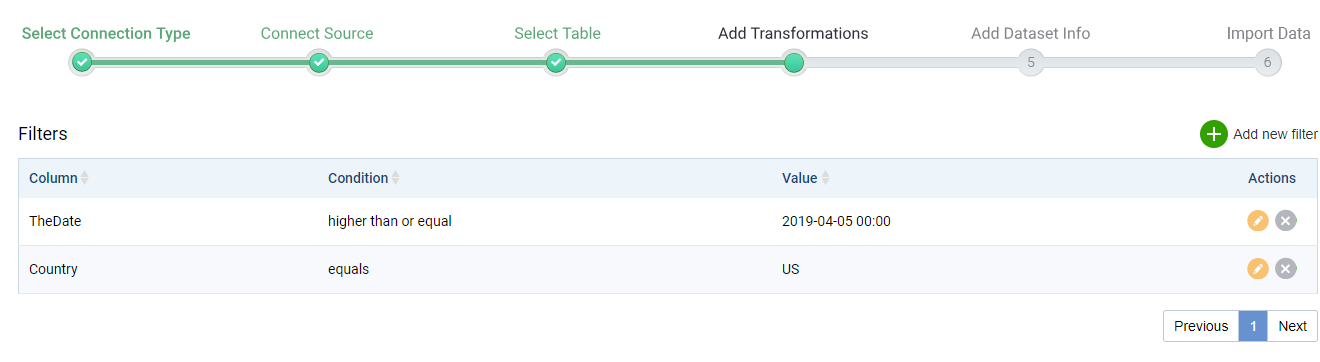The image size is (1320, 362).
Task: Click the Select Table step checkmark circle
Action: pos(556,63)
